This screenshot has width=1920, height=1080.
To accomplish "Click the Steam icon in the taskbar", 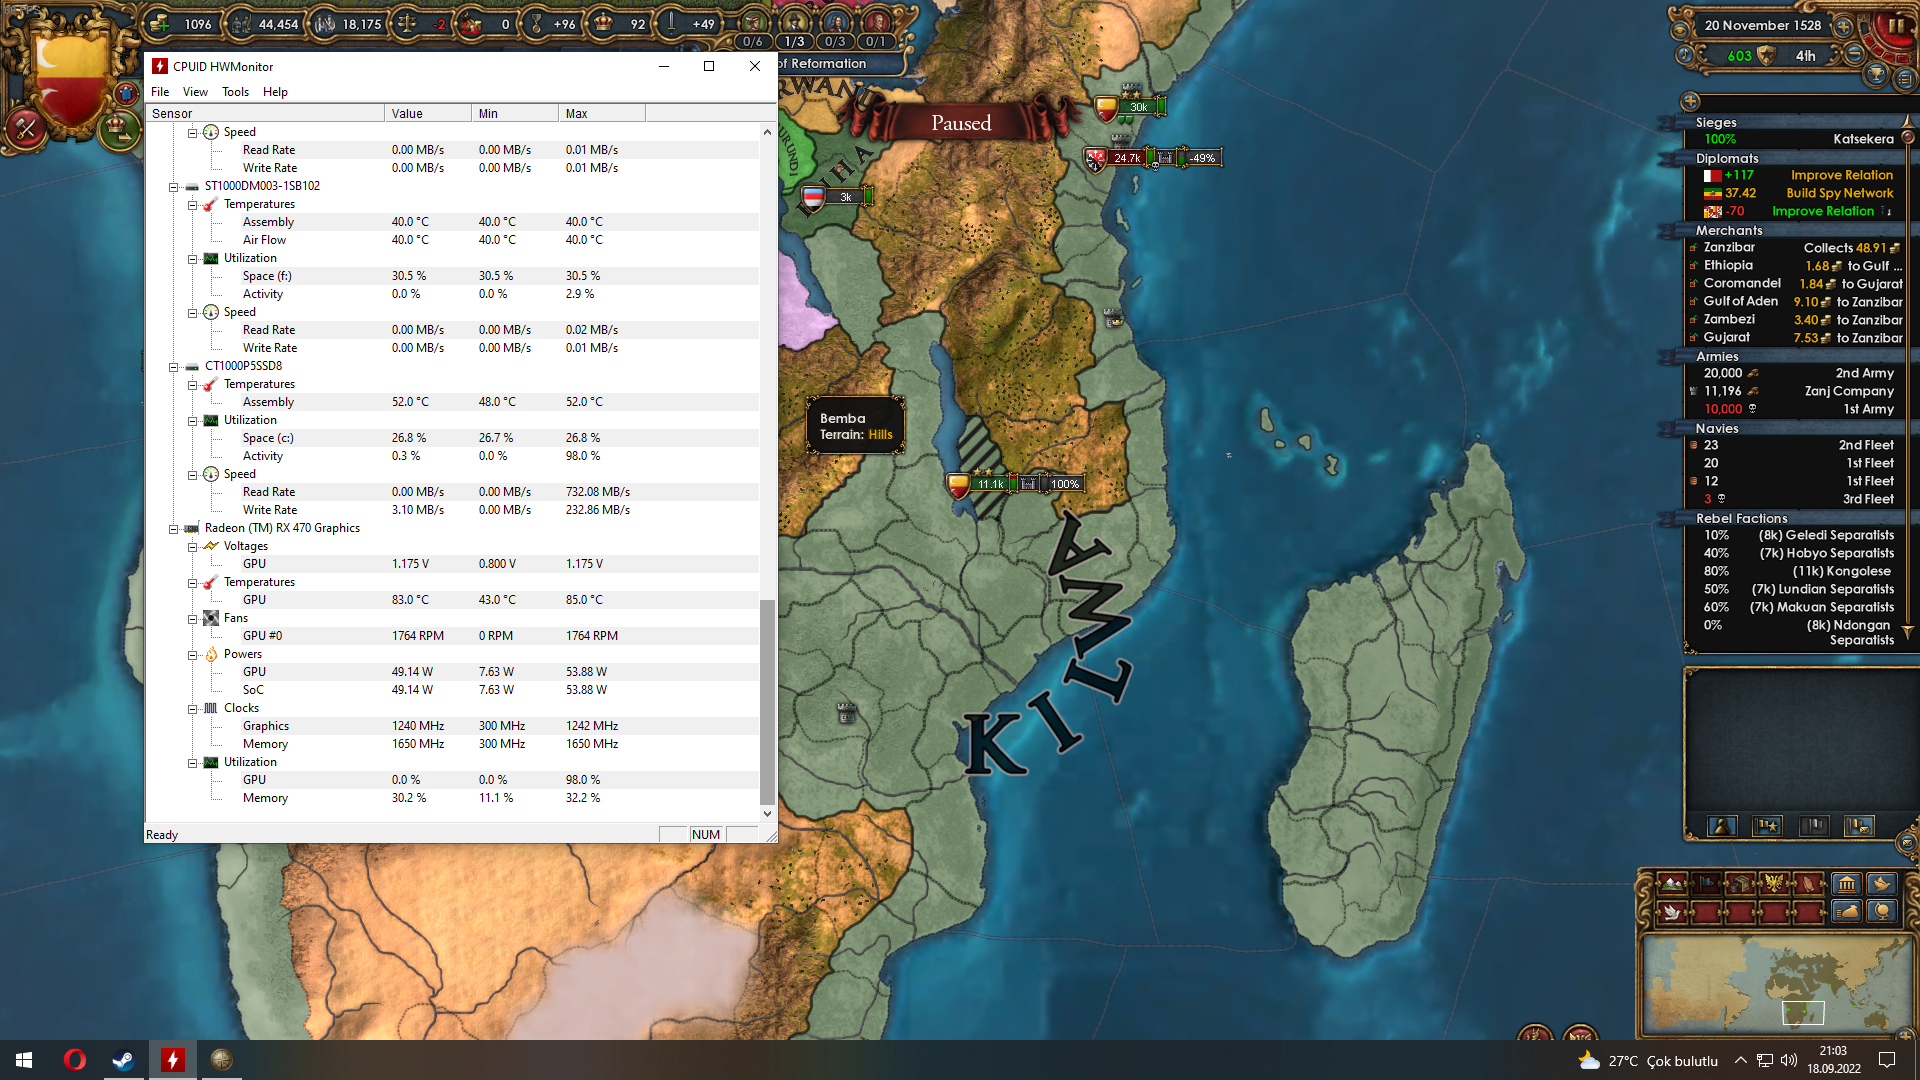I will pyautogui.click(x=123, y=1060).
